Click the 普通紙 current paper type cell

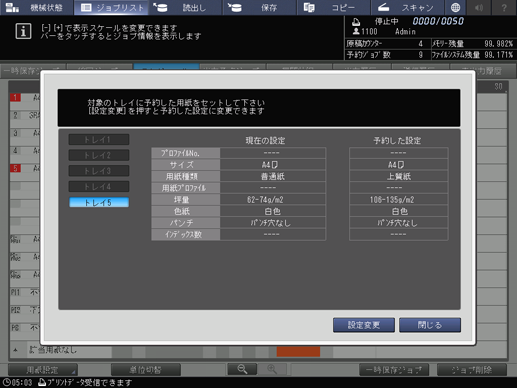pyautogui.click(x=273, y=176)
